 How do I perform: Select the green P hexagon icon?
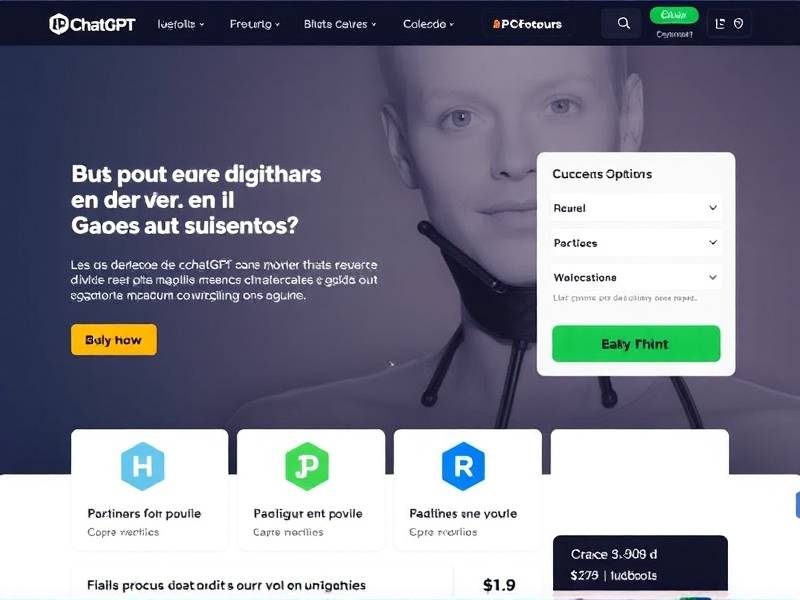pyautogui.click(x=307, y=466)
